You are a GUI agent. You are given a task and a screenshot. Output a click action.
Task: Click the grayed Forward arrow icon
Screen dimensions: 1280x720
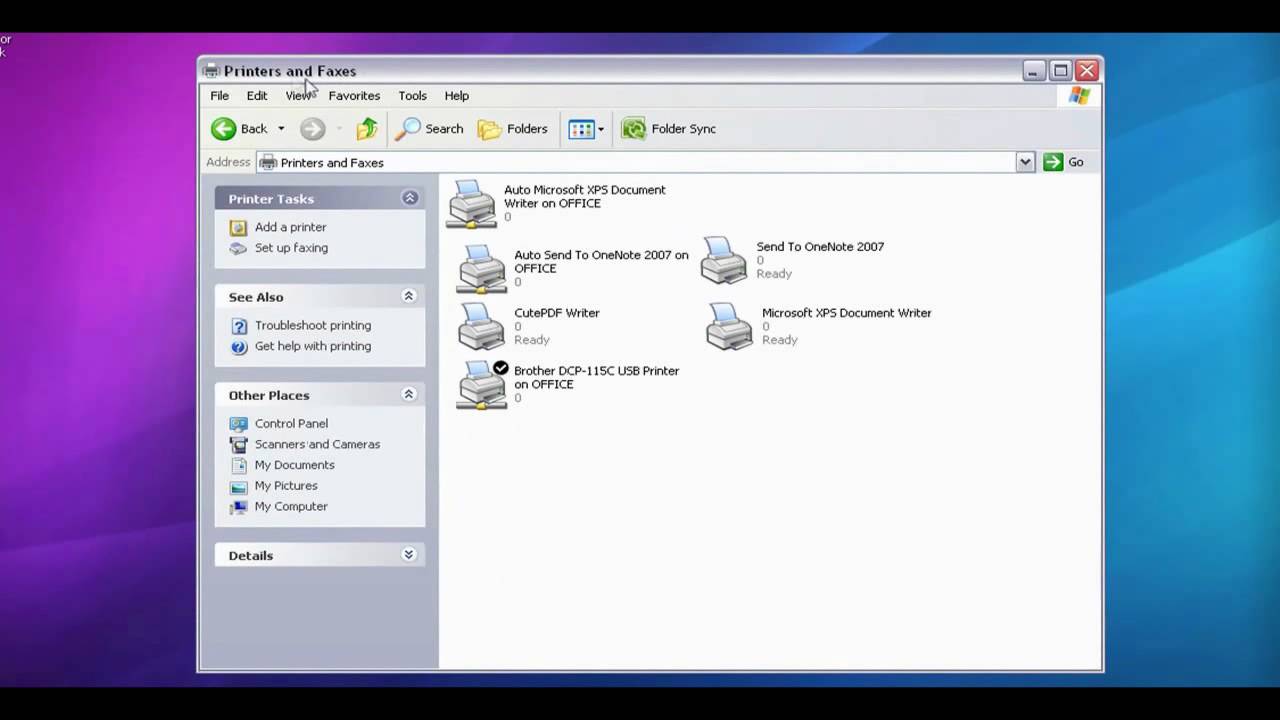click(312, 128)
